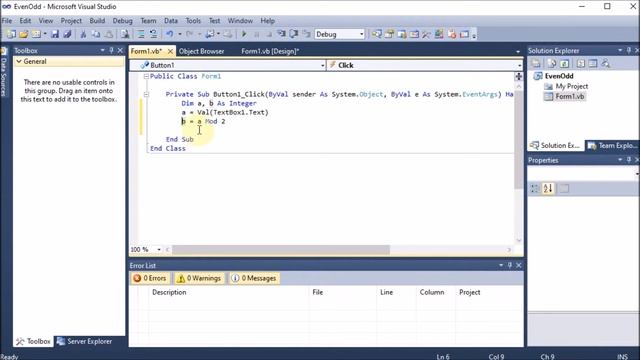This screenshot has height=360, width=640.
Task: Start debugging with the play icon
Action: [x=244, y=34]
